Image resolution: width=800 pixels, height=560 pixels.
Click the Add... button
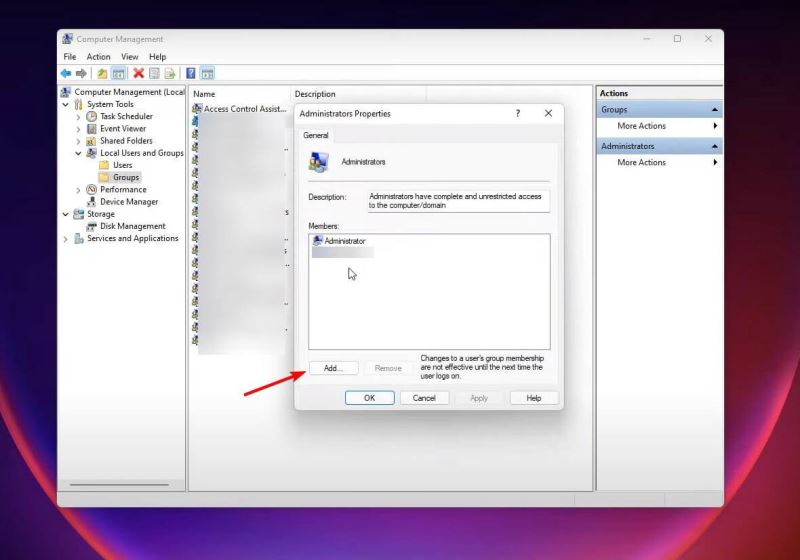point(333,368)
